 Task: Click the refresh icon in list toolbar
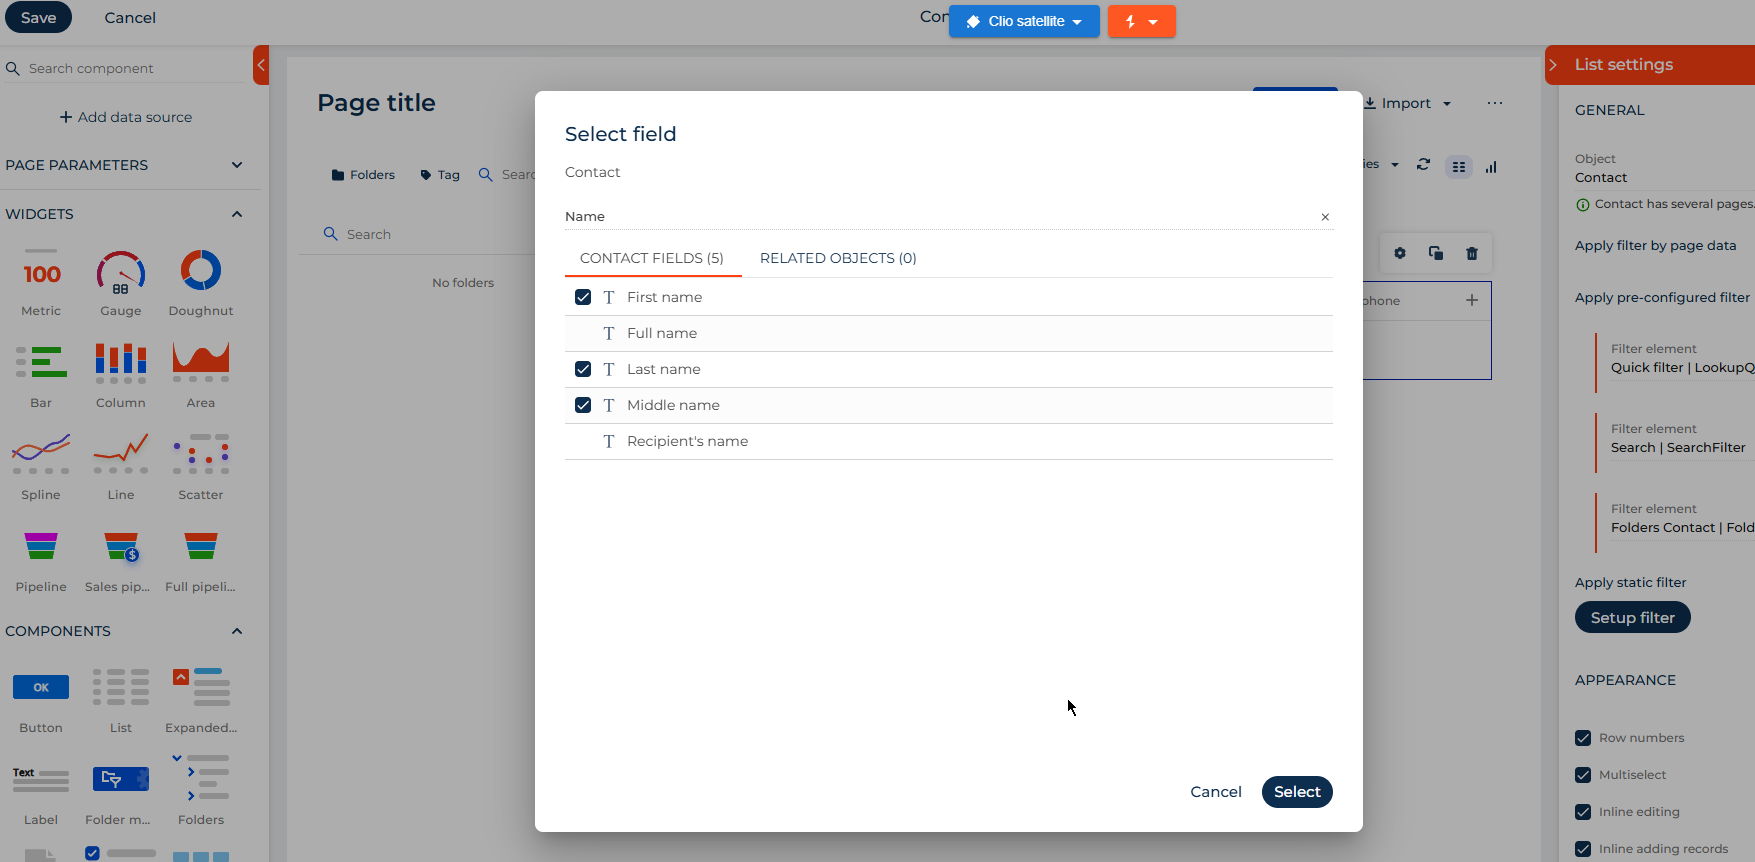[x=1423, y=165]
